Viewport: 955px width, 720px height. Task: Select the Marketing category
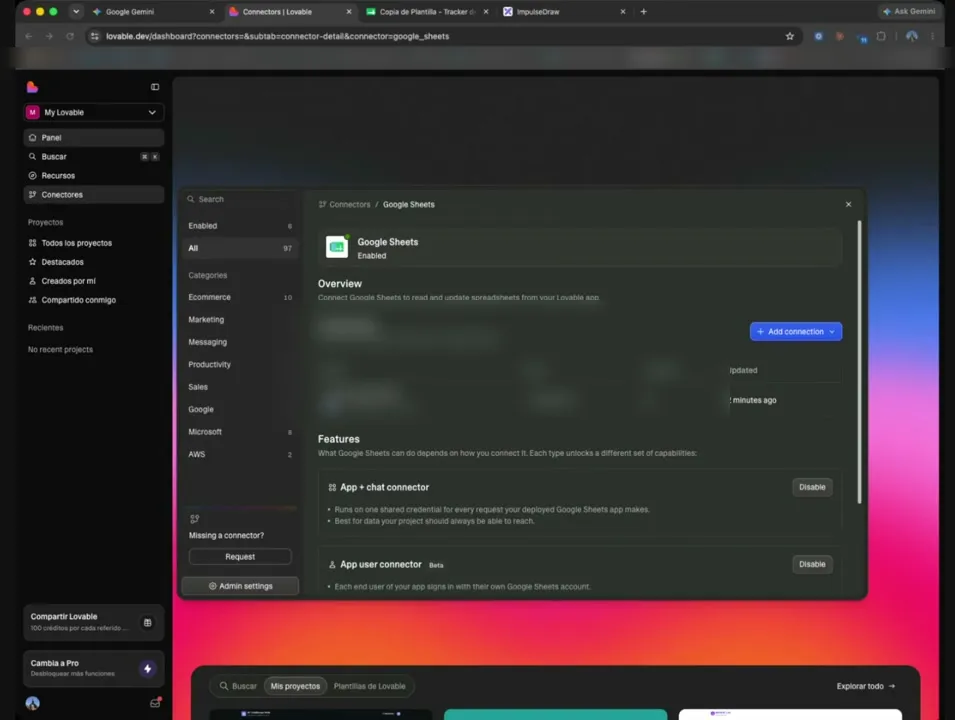[240, 320]
